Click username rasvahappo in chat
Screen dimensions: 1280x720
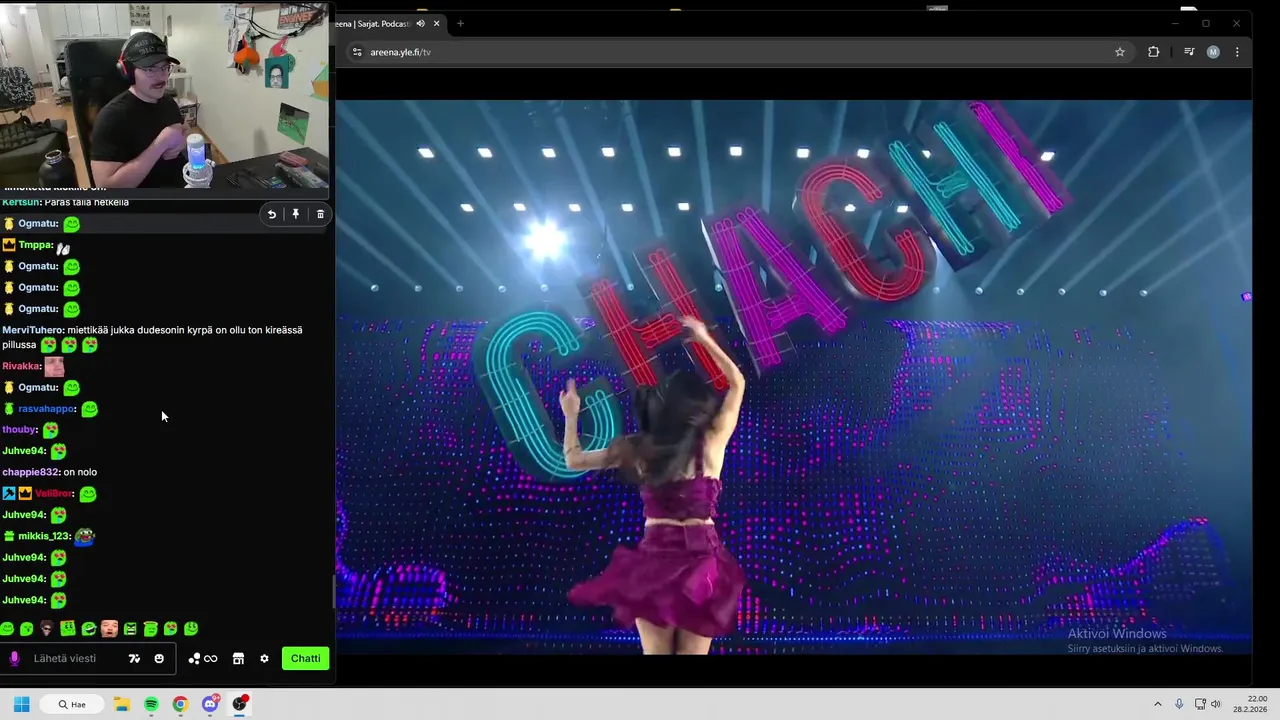tap(46, 408)
